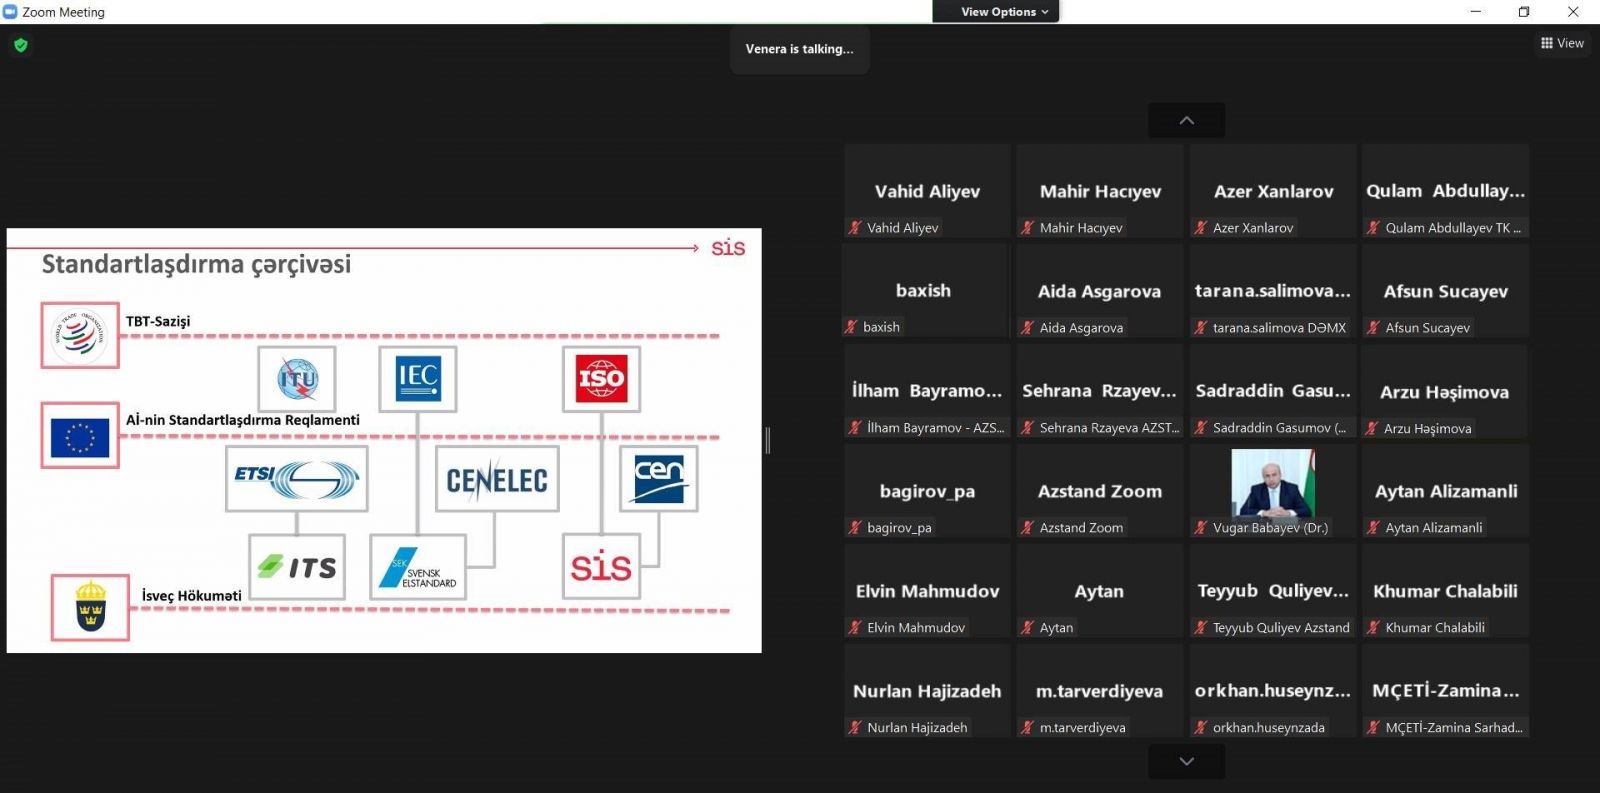Click the large "Azer Xanlarov" name in his tile

point(1273,191)
